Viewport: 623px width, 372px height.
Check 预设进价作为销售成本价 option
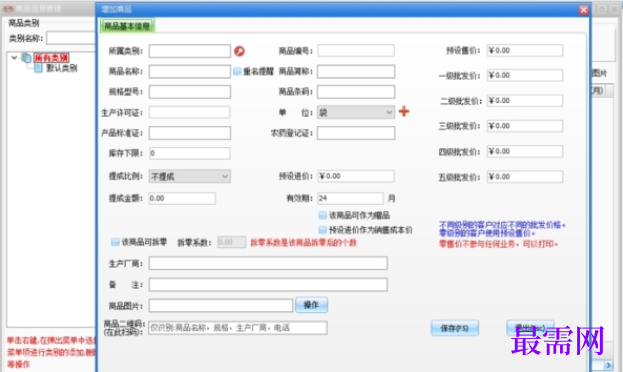[x=323, y=230]
